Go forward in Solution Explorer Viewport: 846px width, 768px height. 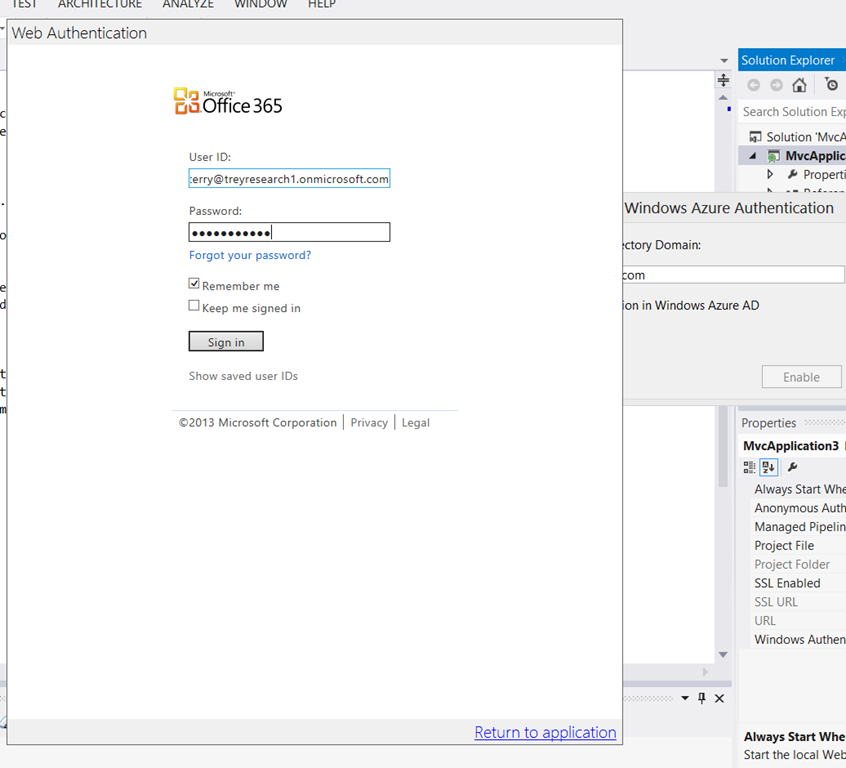click(x=776, y=85)
